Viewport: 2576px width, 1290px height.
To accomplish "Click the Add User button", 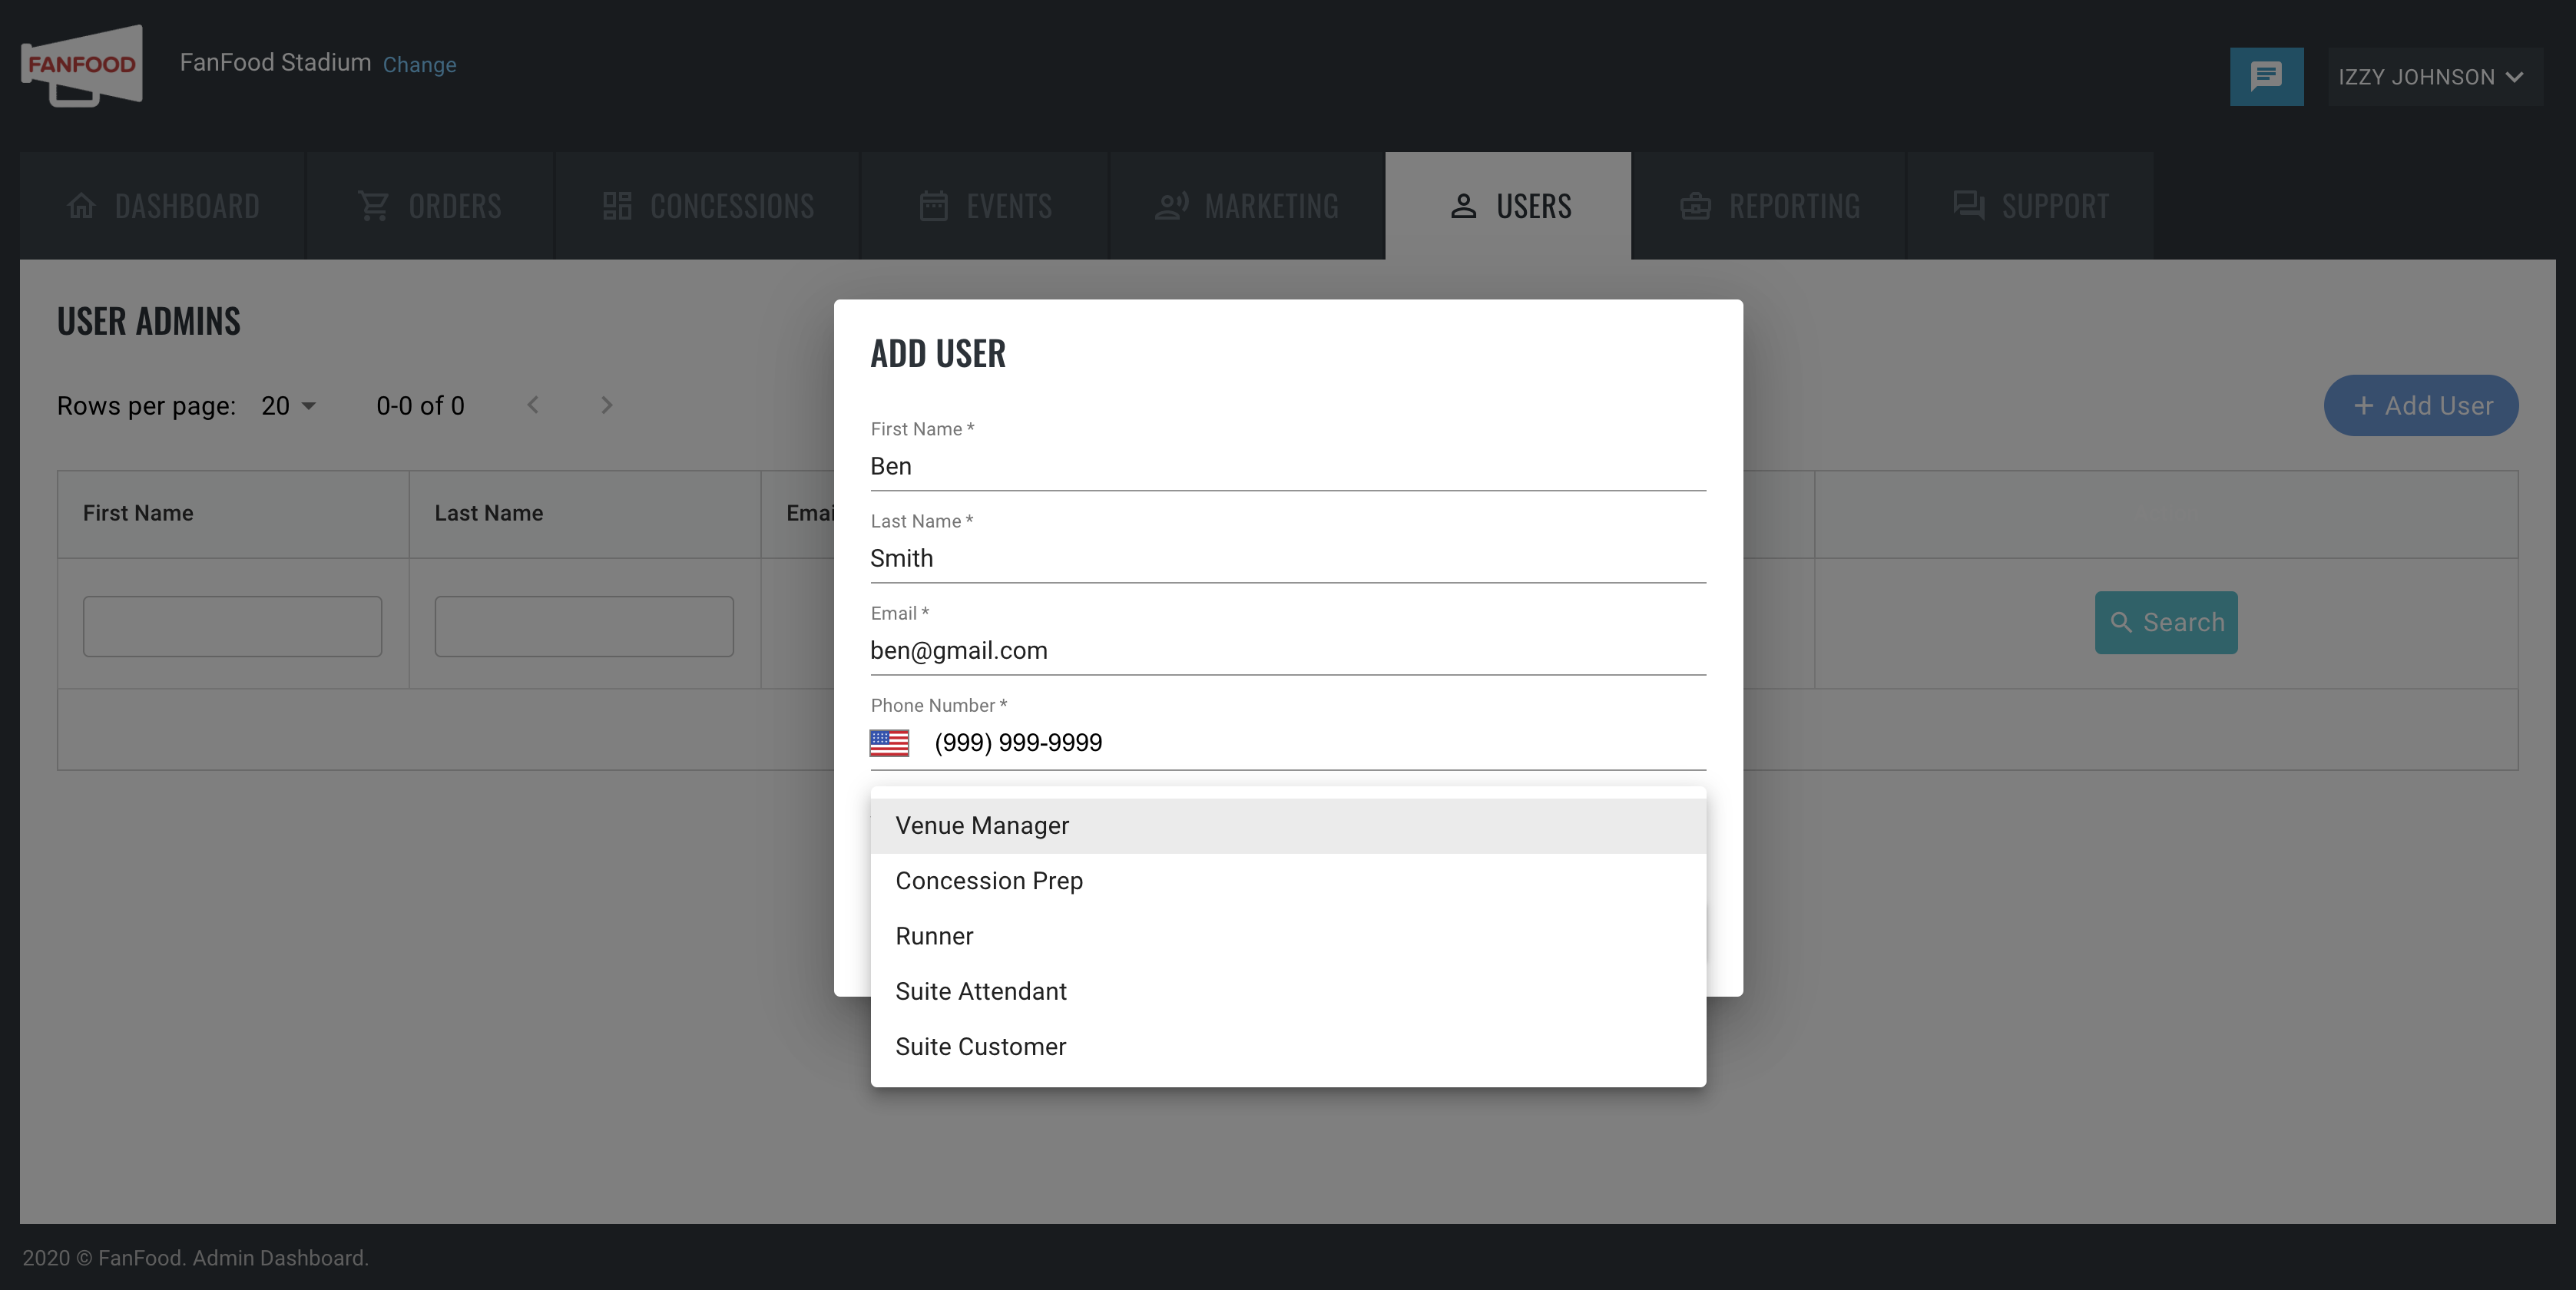I will click(x=2421, y=406).
